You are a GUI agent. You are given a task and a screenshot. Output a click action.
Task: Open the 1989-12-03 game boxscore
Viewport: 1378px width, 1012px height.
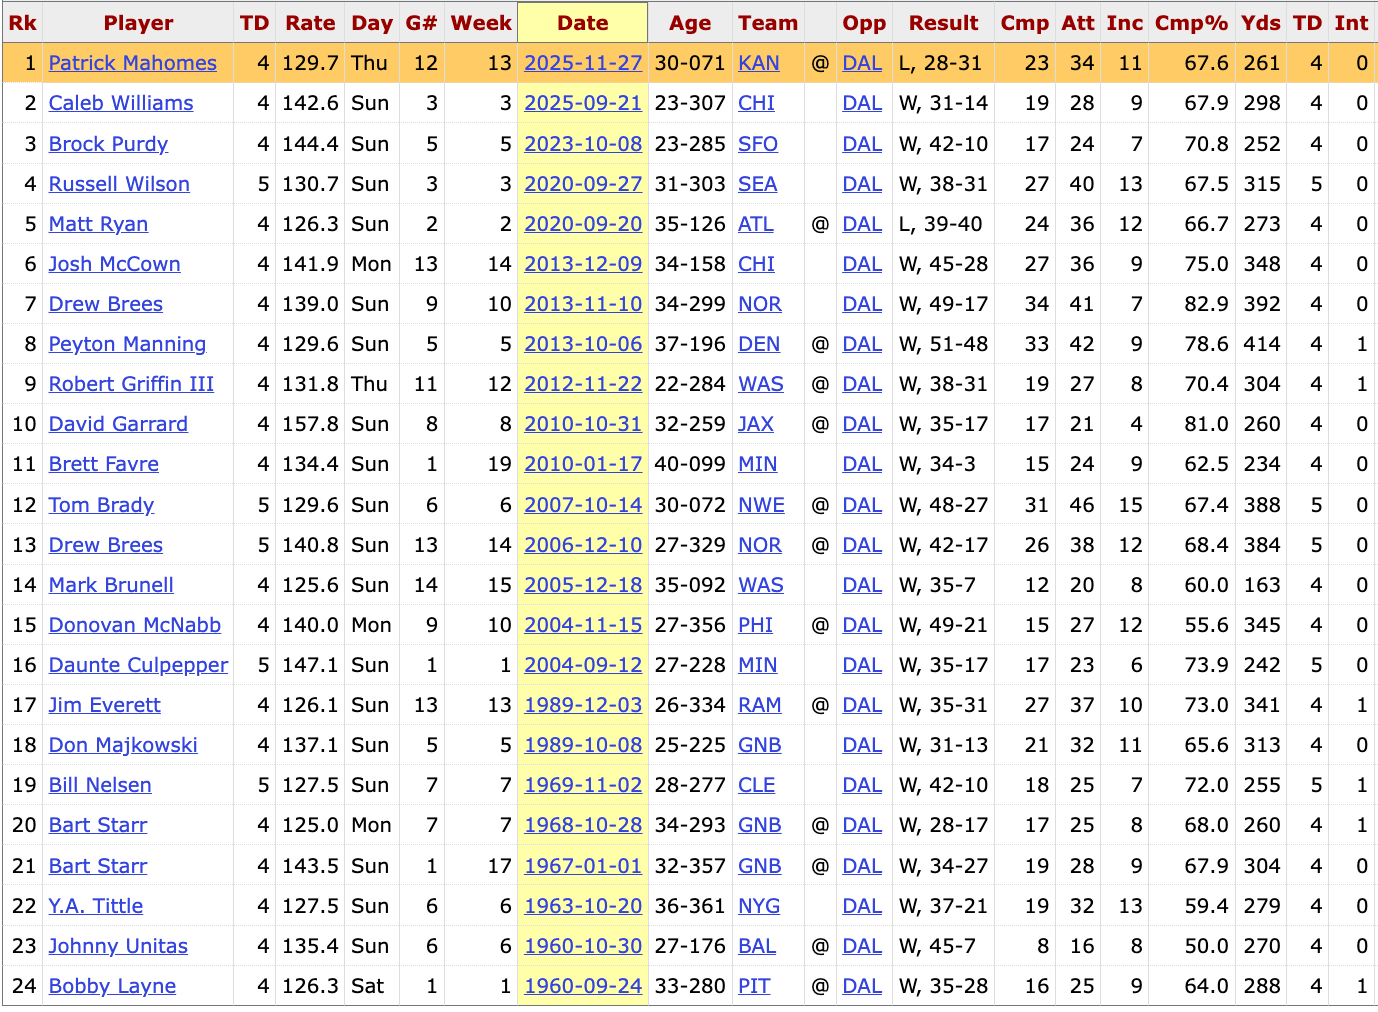[x=583, y=705]
